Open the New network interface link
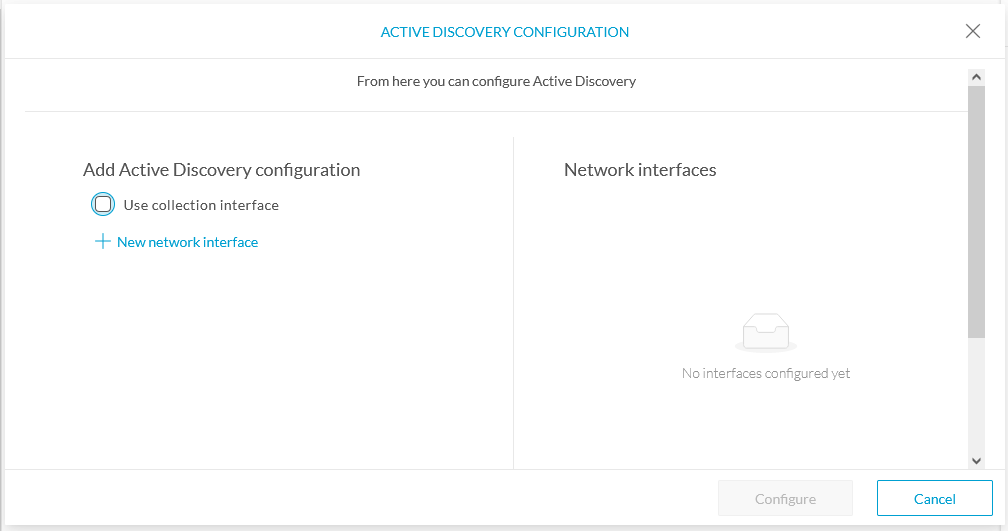This screenshot has height=531, width=1008. pos(187,242)
